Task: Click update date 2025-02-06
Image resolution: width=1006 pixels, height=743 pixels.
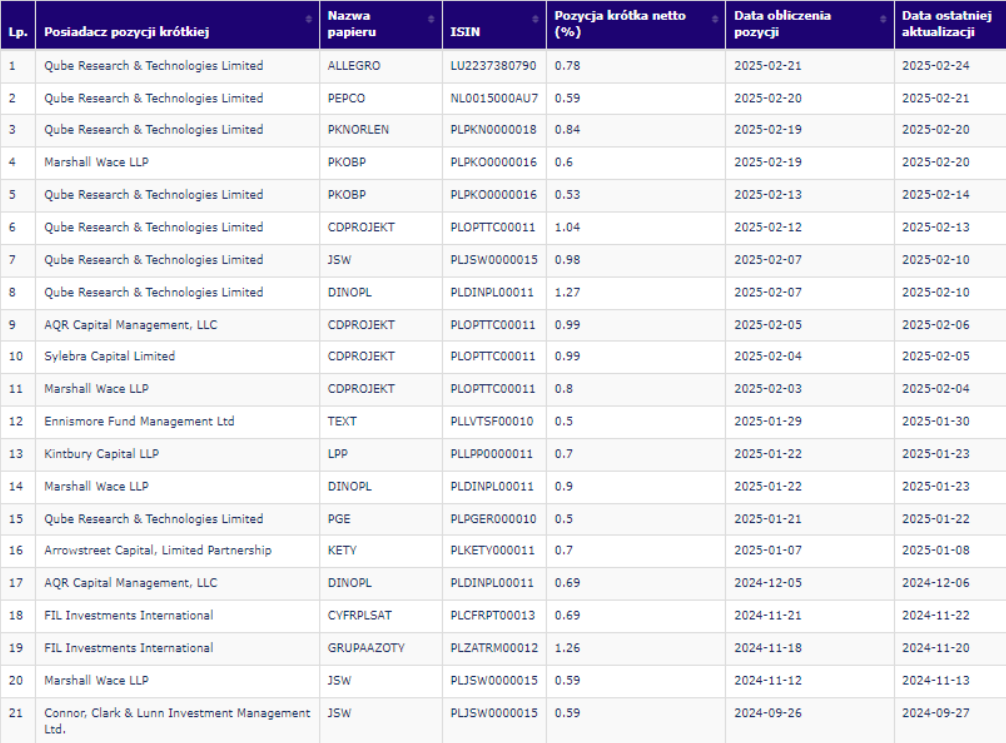Action: [935, 325]
